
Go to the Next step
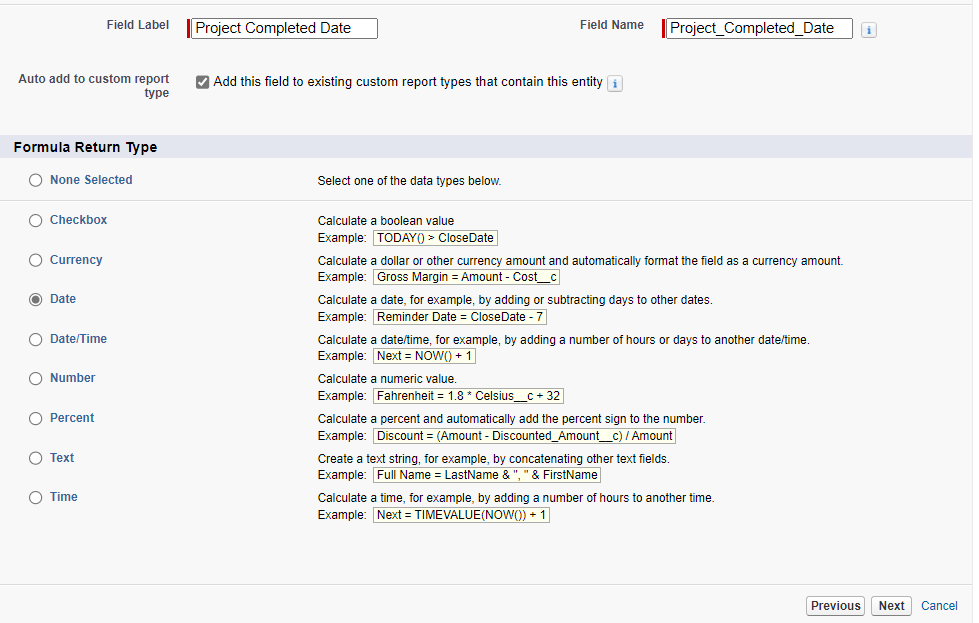click(891, 606)
